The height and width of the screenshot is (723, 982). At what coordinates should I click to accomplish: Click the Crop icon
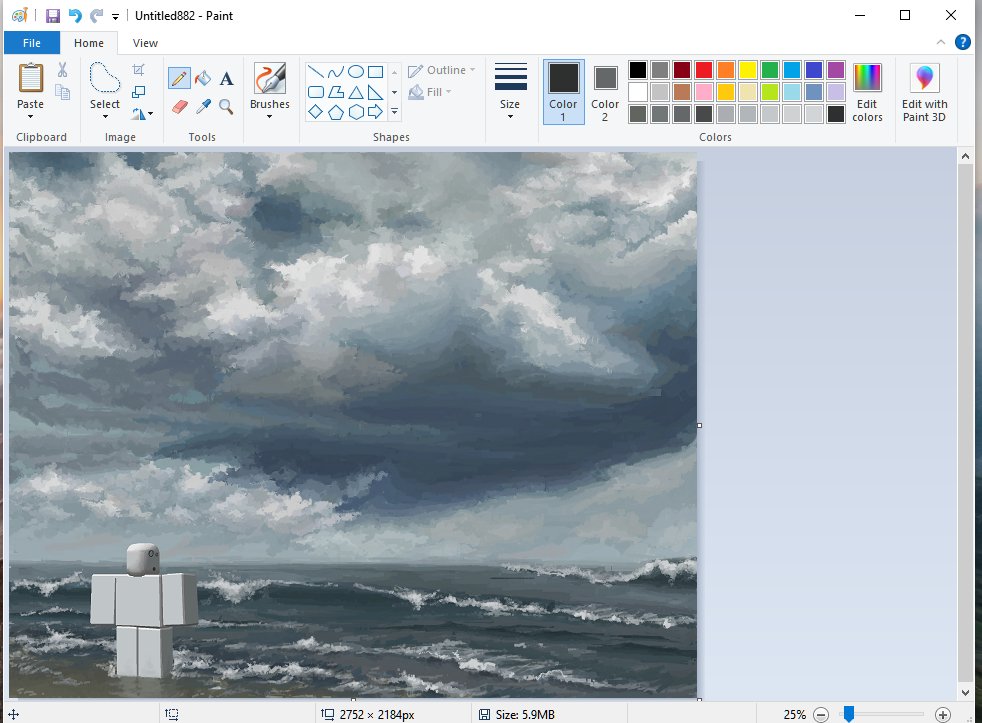[139, 69]
